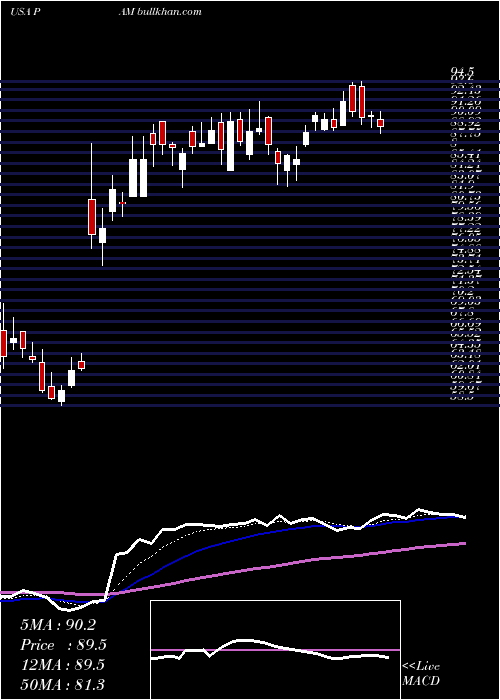Click the <<Live MACD label
This screenshot has width=500, height=700.
(x=421, y=674)
